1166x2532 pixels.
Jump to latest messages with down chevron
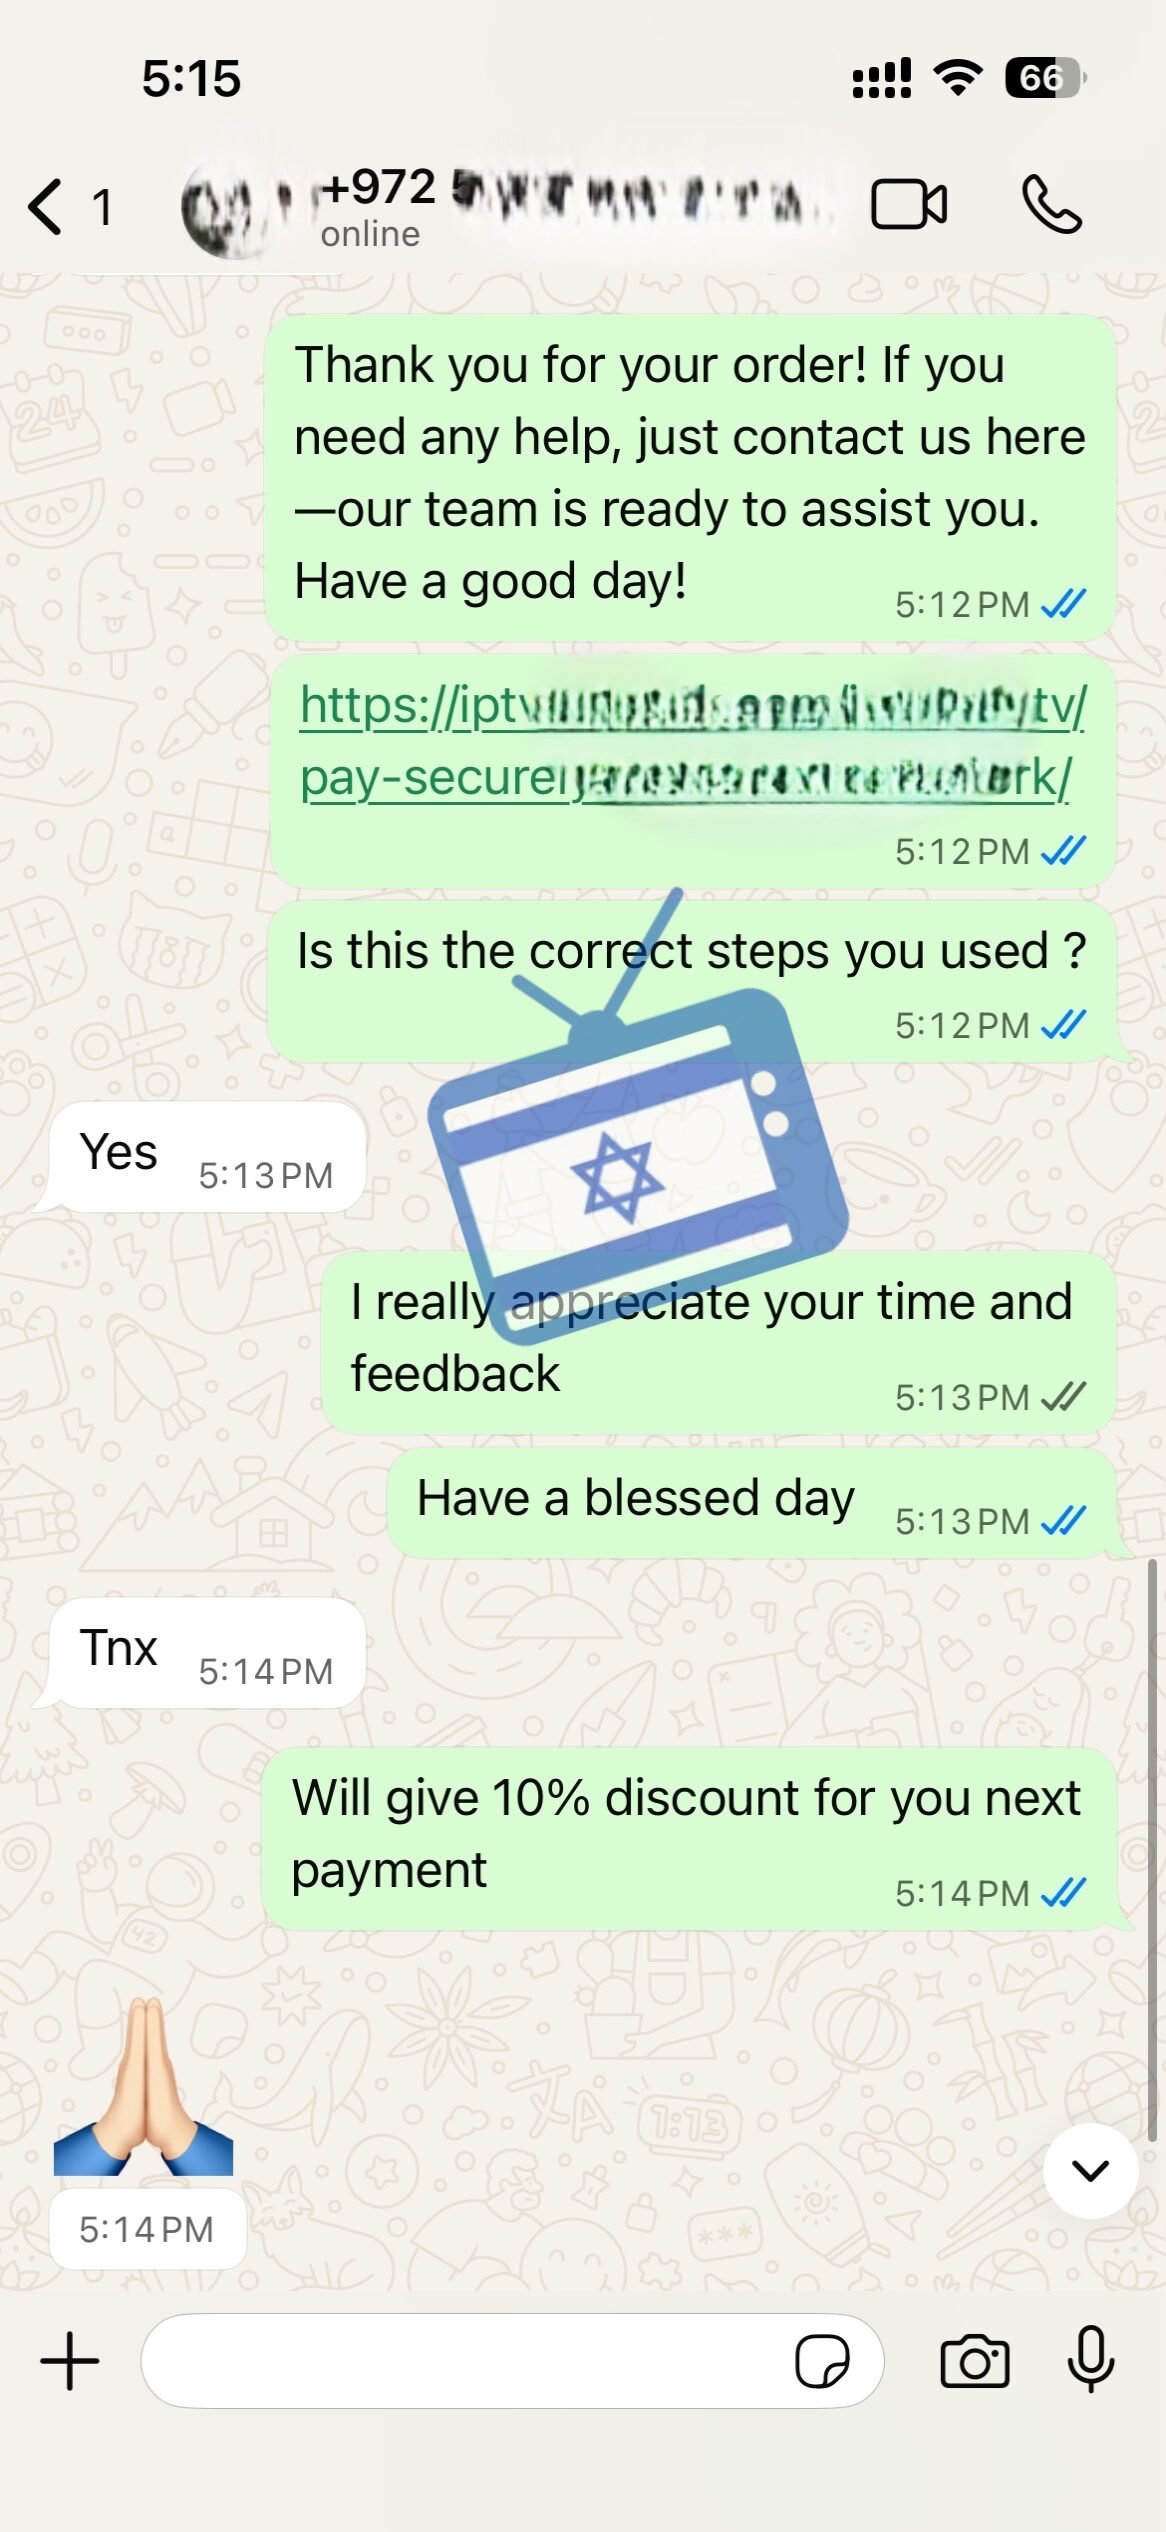[x=1090, y=2170]
